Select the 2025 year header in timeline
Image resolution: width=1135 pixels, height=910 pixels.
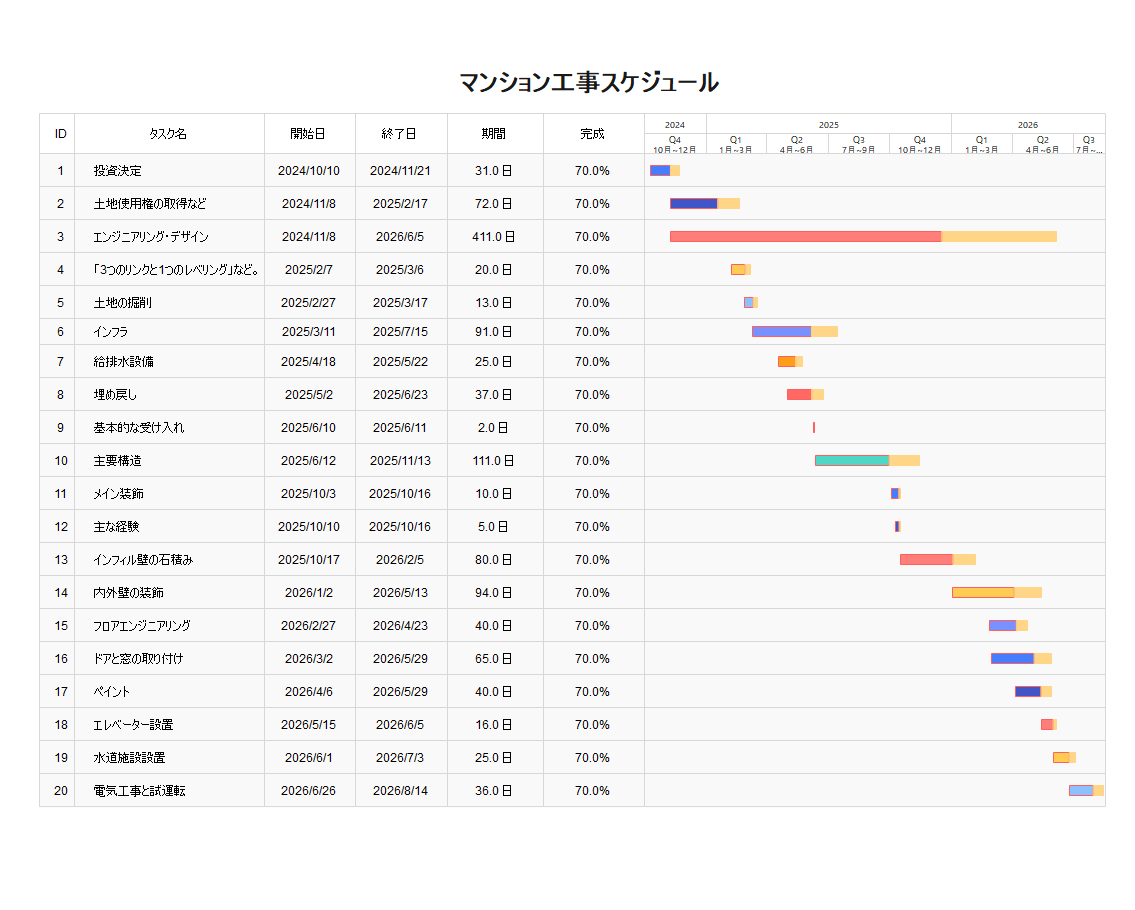point(828,124)
